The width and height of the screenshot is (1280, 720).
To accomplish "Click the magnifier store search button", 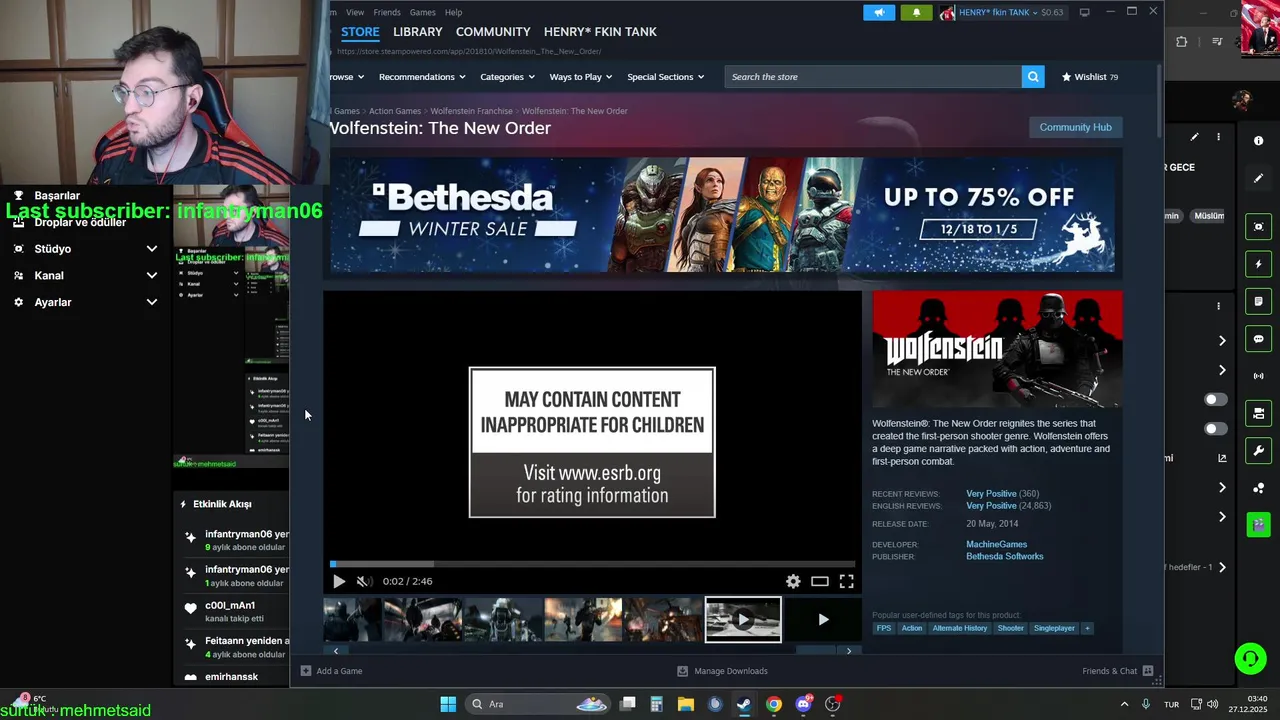I will pos(1033,77).
